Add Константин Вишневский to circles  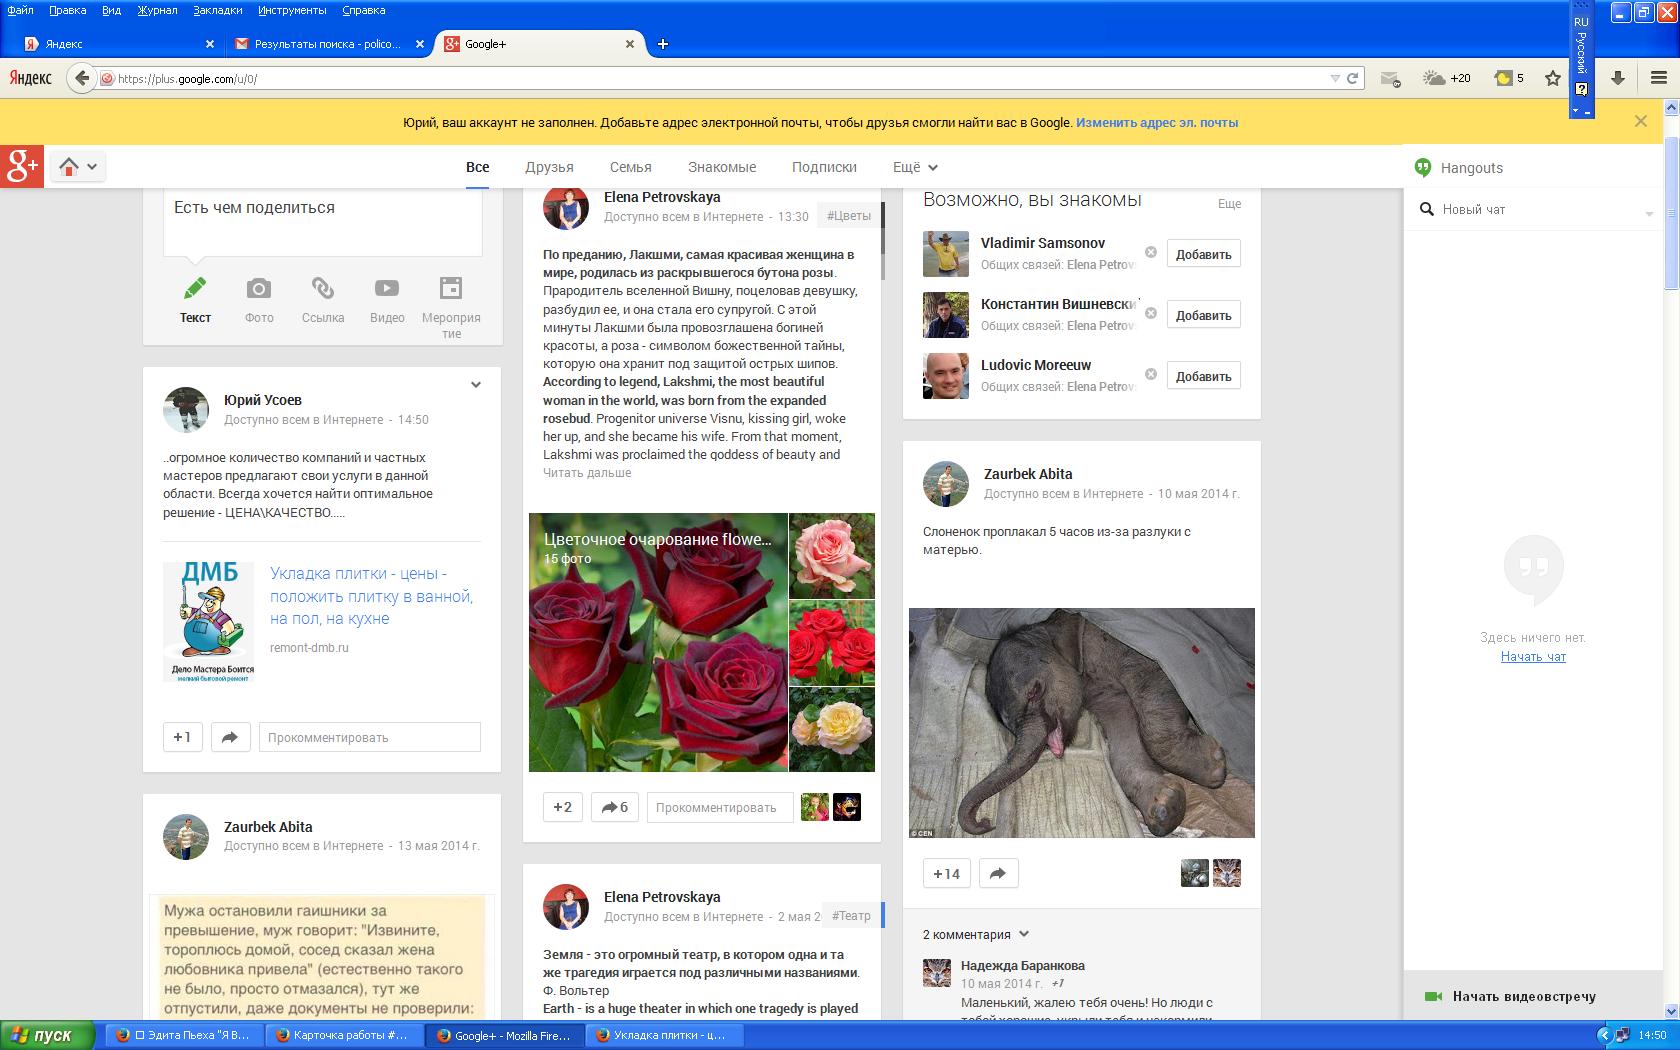tap(1203, 315)
